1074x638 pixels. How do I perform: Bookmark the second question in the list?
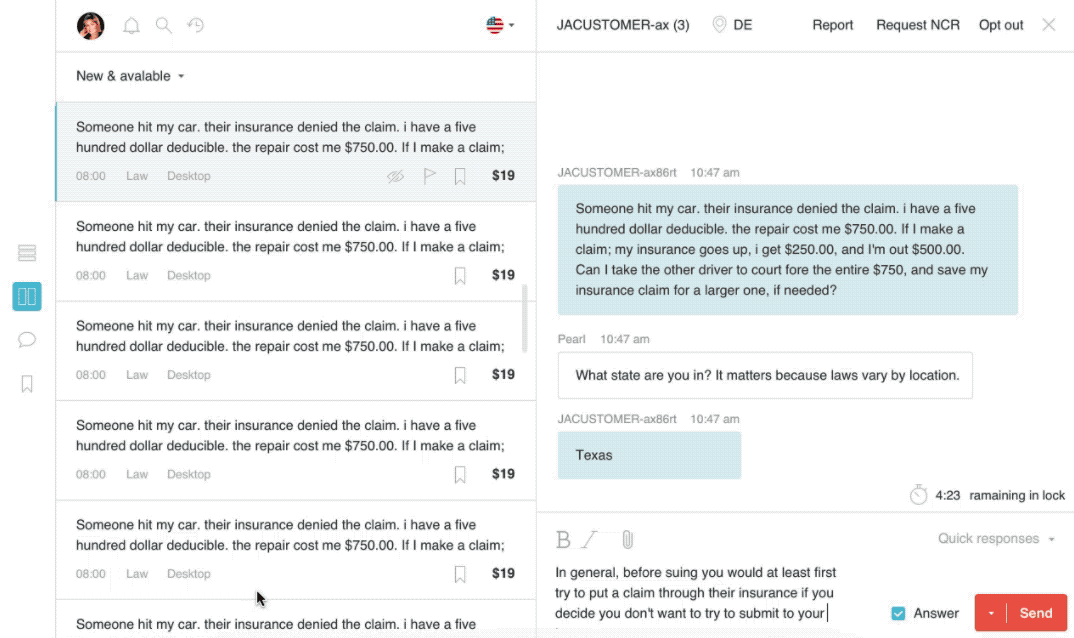click(460, 276)
